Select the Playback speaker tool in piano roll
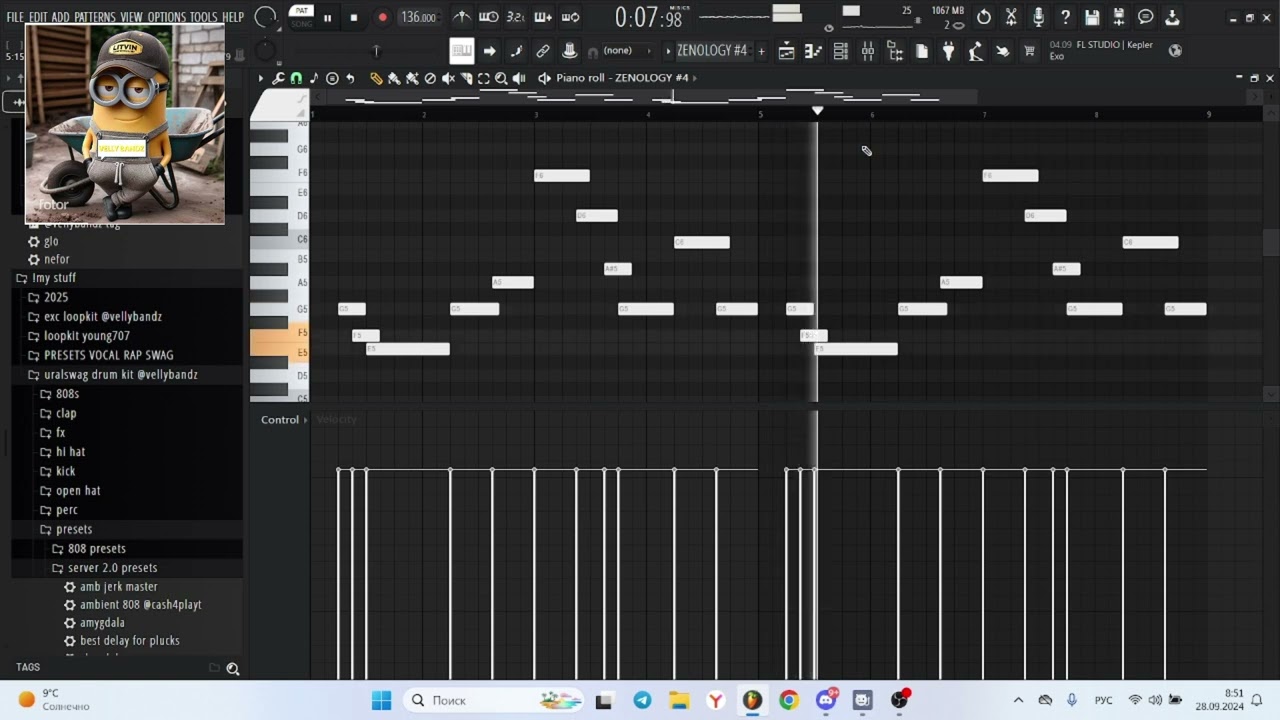Viewport: 1280px width, 720px height. (x=519, y=78)
